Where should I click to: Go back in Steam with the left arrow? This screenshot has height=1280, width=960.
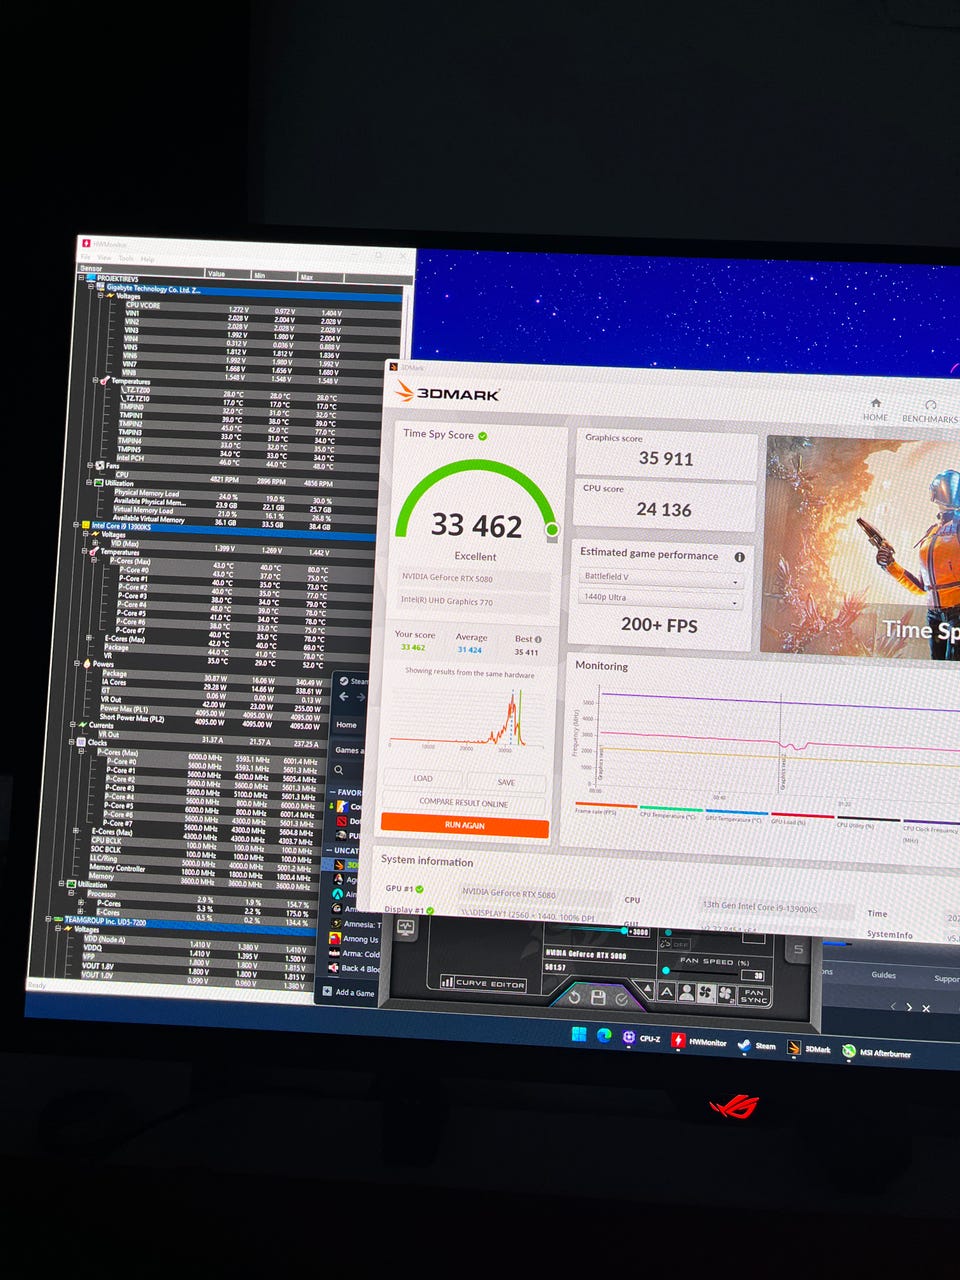(x=344, y=697)
